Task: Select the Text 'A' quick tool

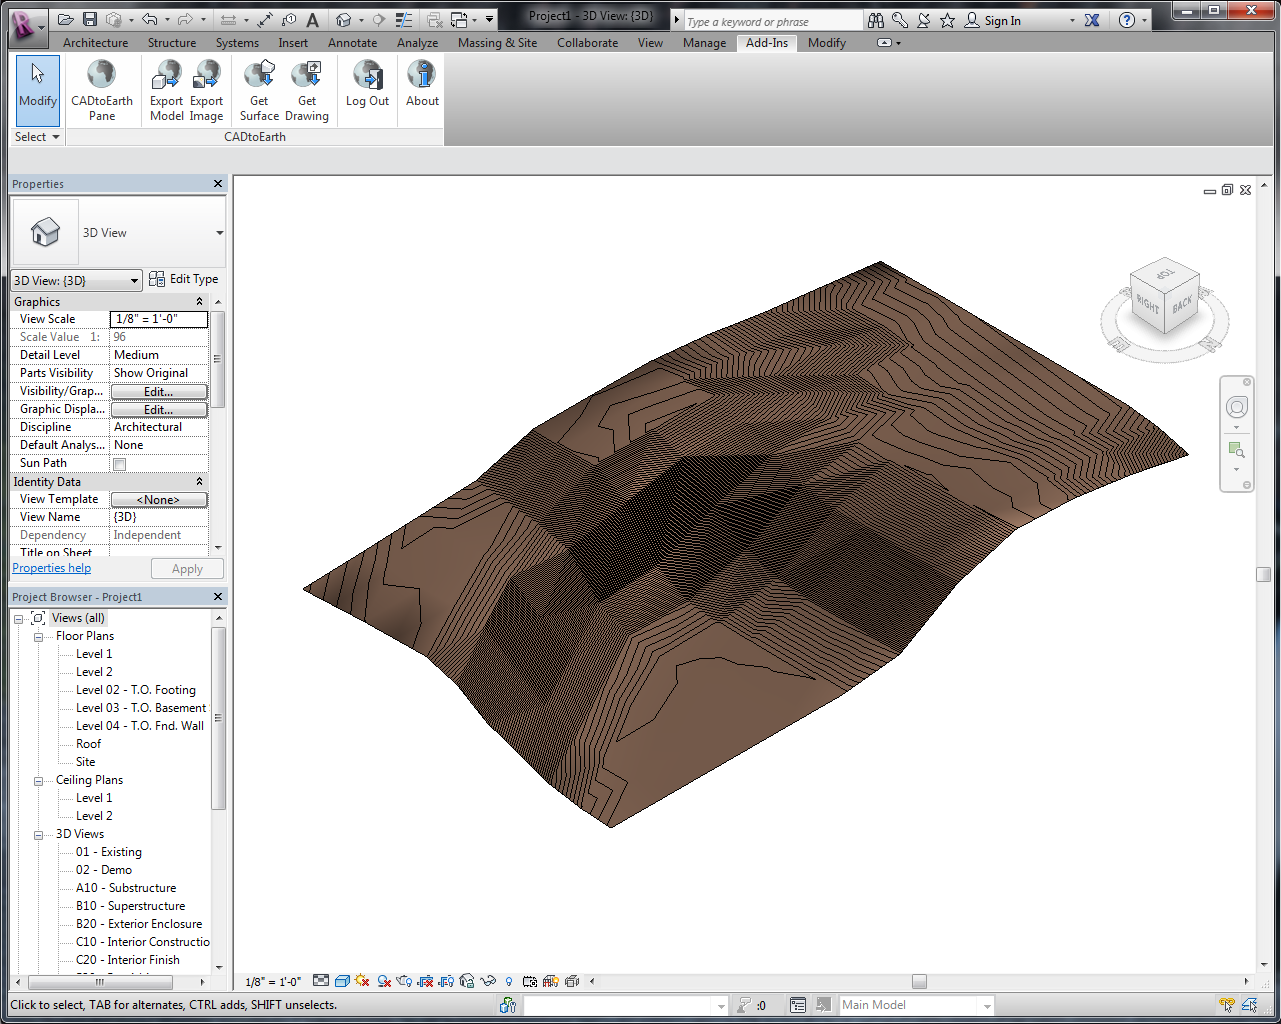Action: click(312, 20)
